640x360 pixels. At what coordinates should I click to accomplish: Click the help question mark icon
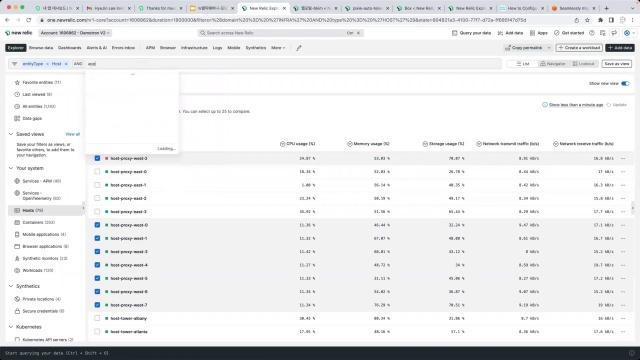click(592, 33)
